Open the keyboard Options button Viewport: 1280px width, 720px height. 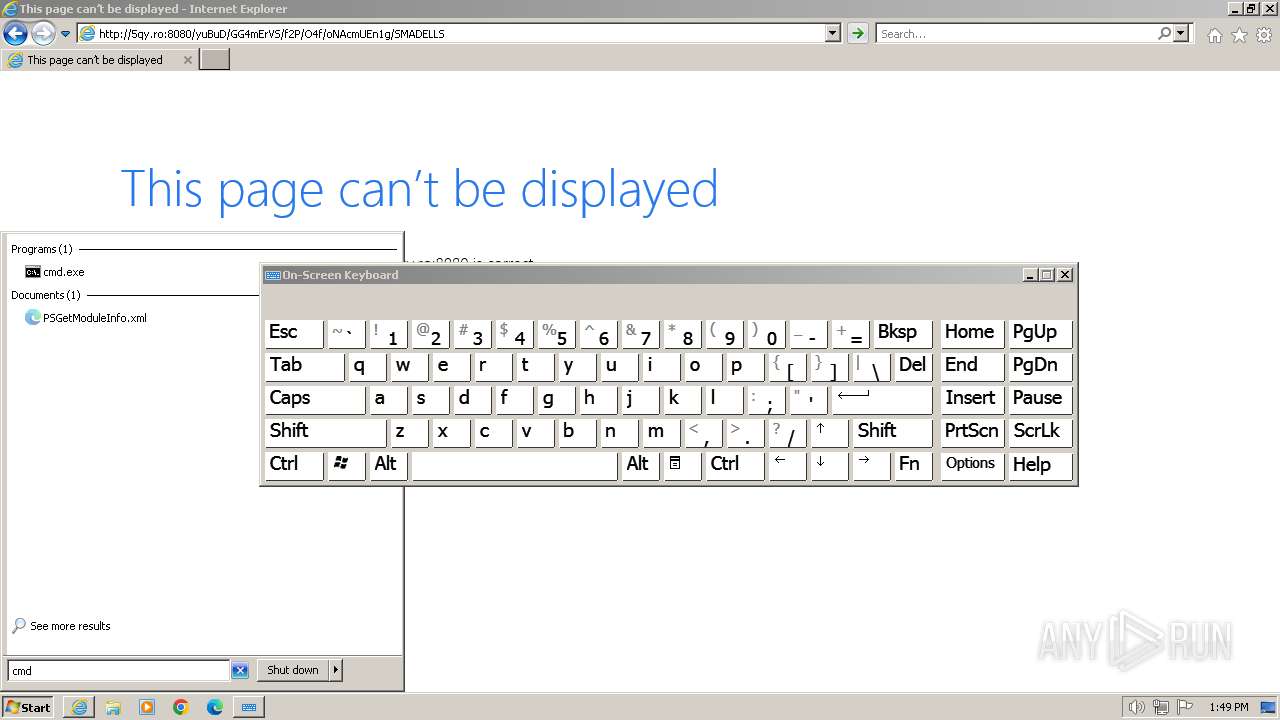pos(972,465)
